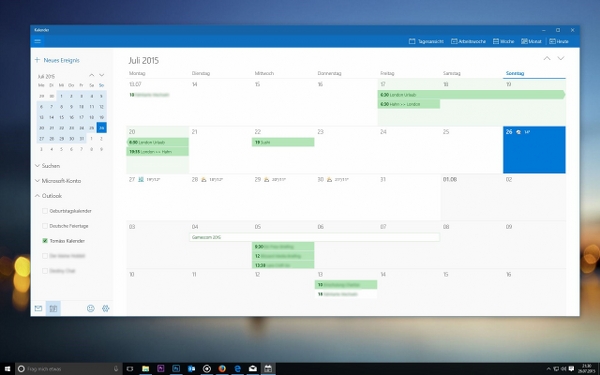Uncheck the Tomáss Kalender checkbox
Viewport: 600px width, 375px height.
[45, 241]
